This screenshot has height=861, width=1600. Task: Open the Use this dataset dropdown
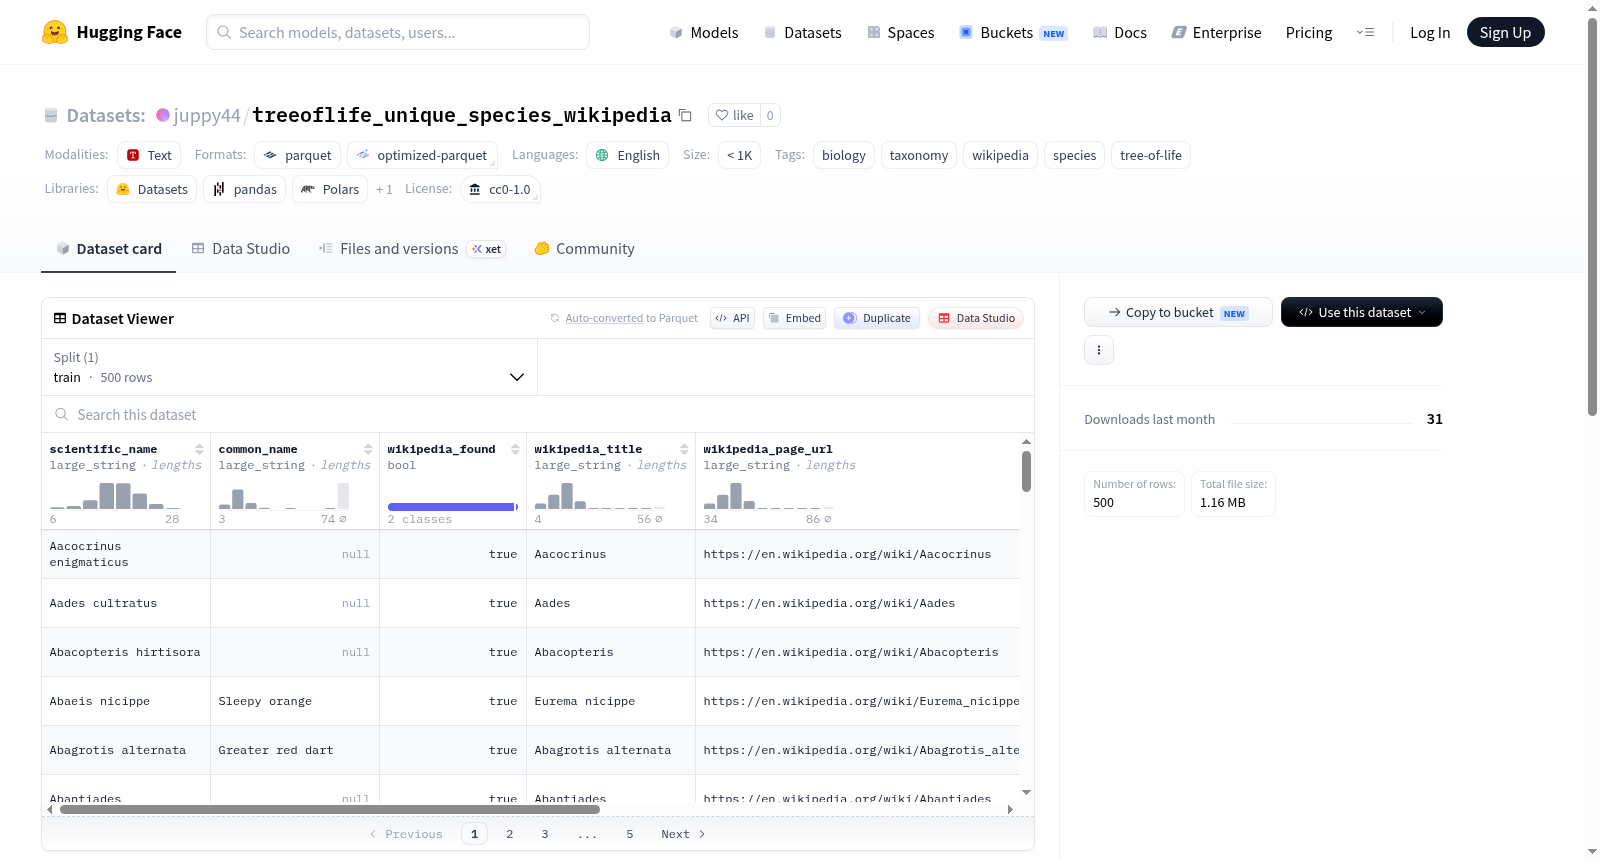1361,312
